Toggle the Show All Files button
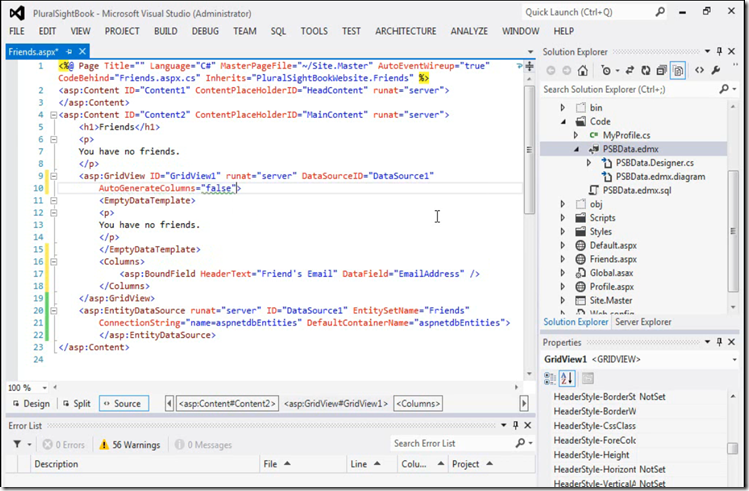Viewport: 749px width, 491px height. (678, 71)
